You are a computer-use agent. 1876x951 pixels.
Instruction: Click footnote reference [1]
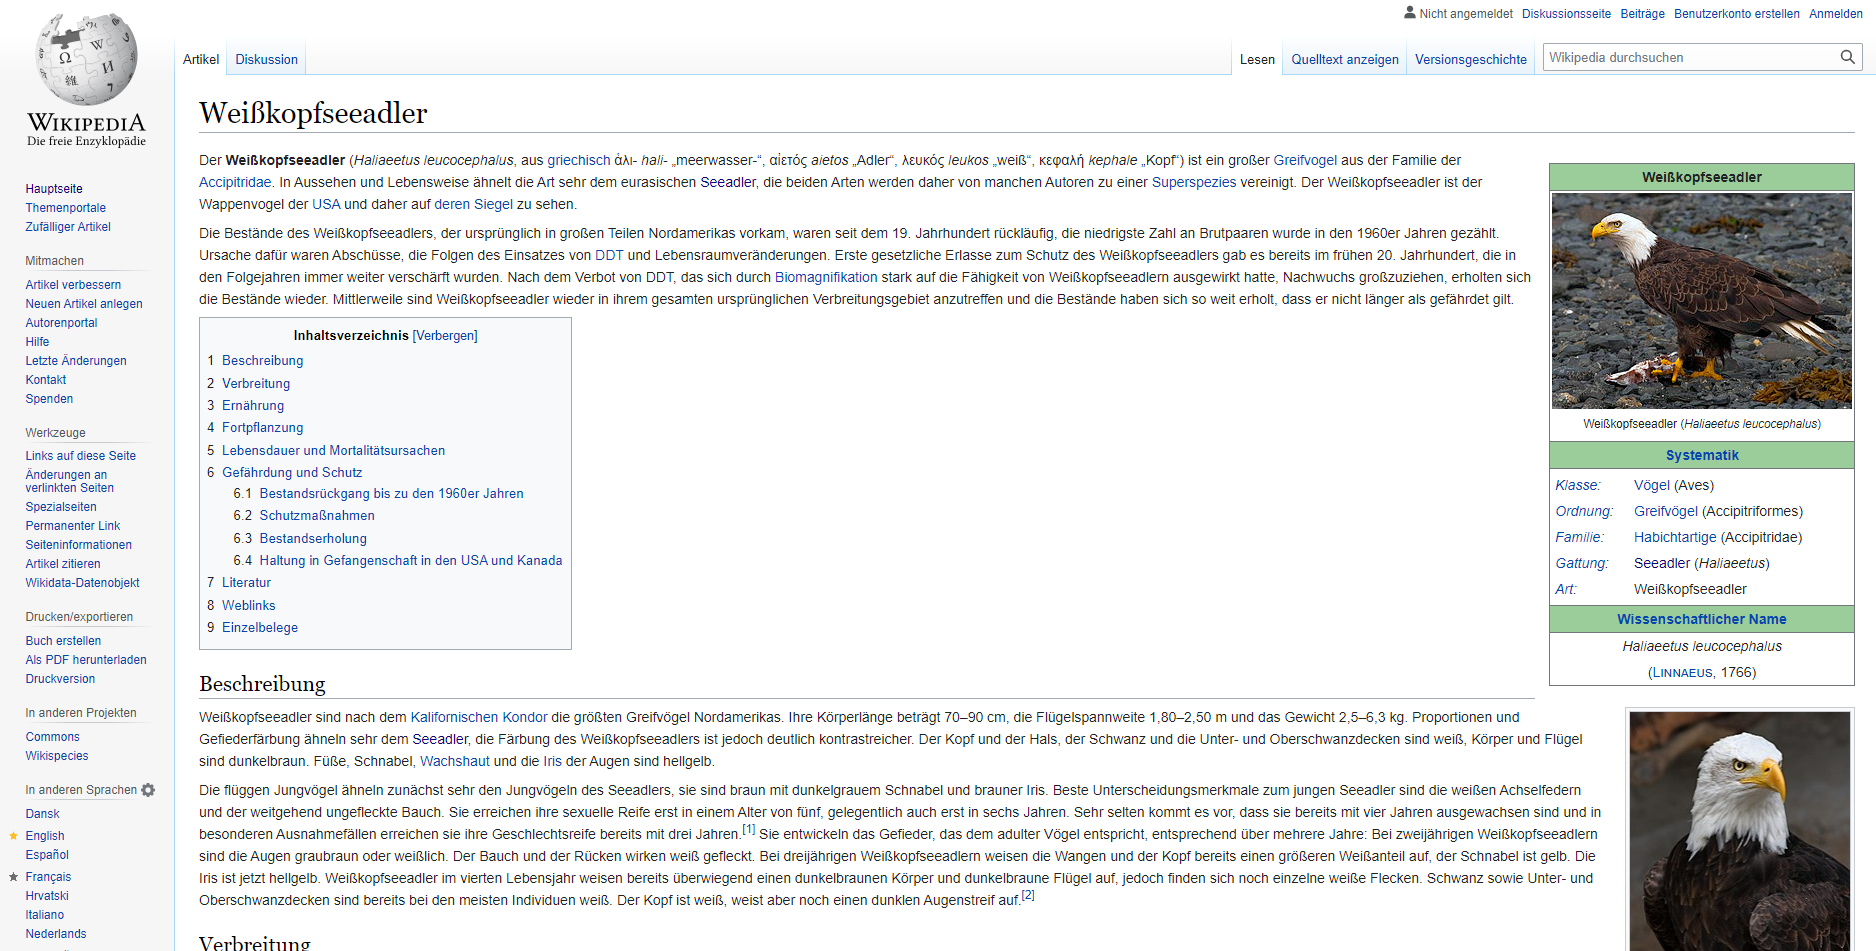[749, 829]
